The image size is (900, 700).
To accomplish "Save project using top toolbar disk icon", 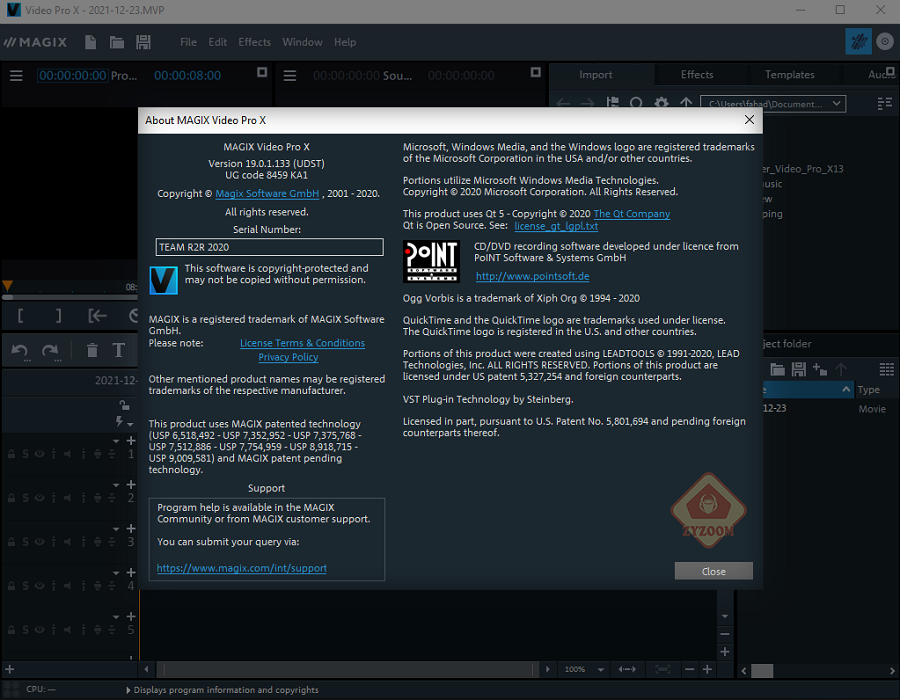I will click(143, 42).
